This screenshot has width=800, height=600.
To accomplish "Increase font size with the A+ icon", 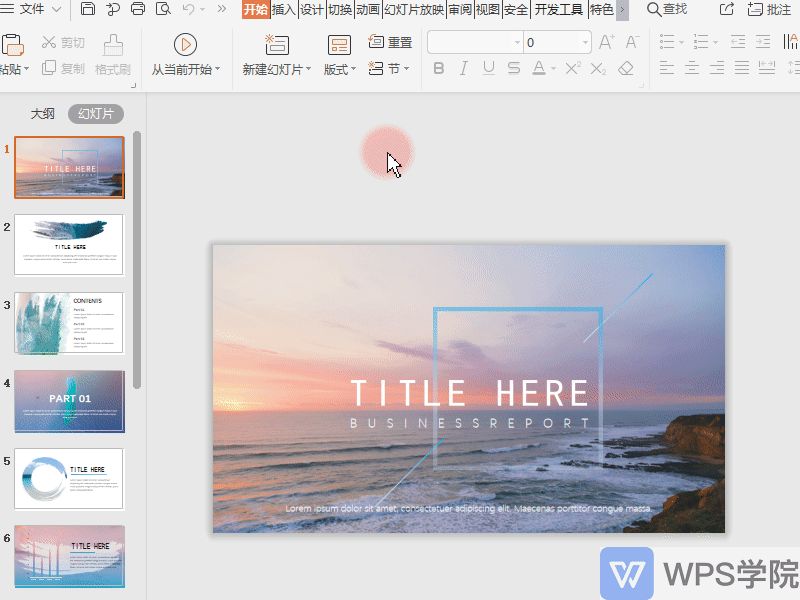I will point(606,42).
